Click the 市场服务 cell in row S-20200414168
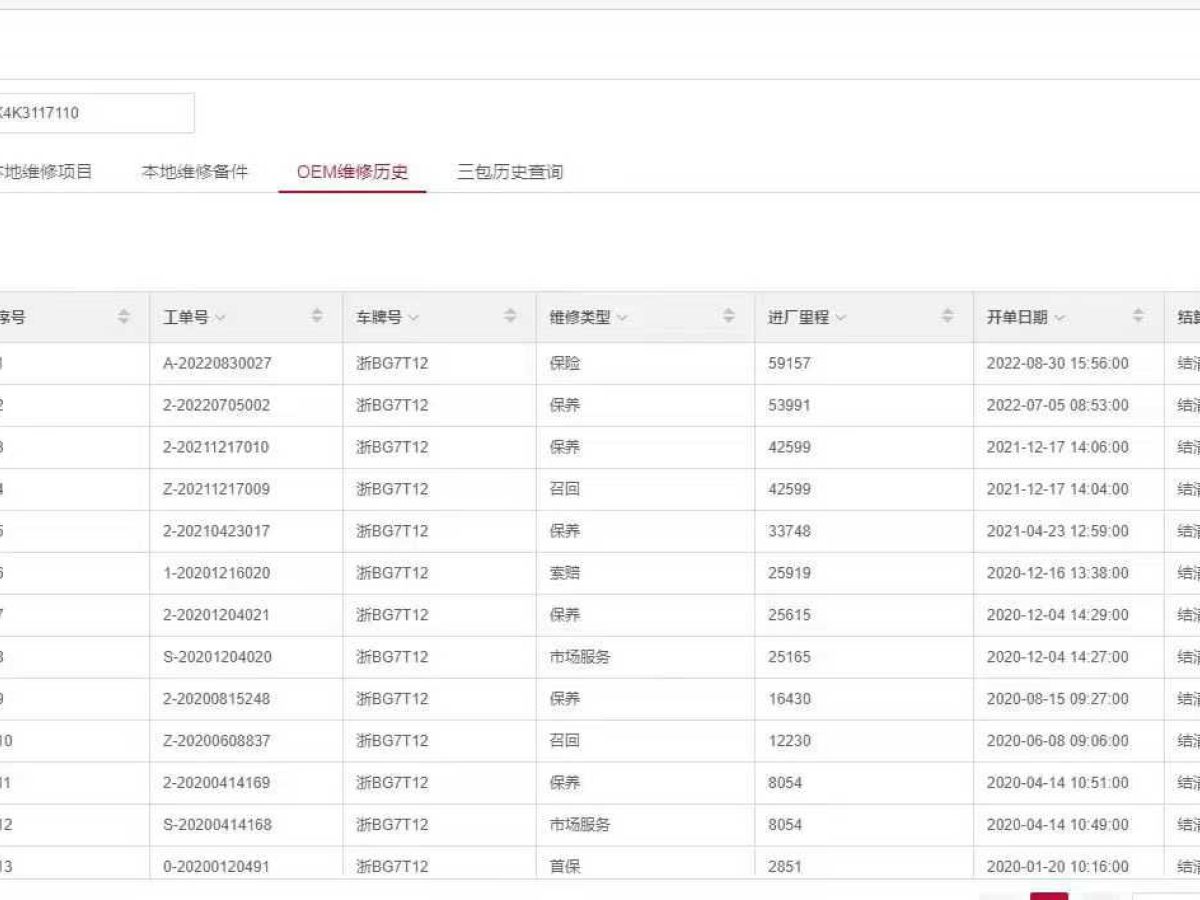This screenshot has width=1200, height=900. (x=580, y=825)
